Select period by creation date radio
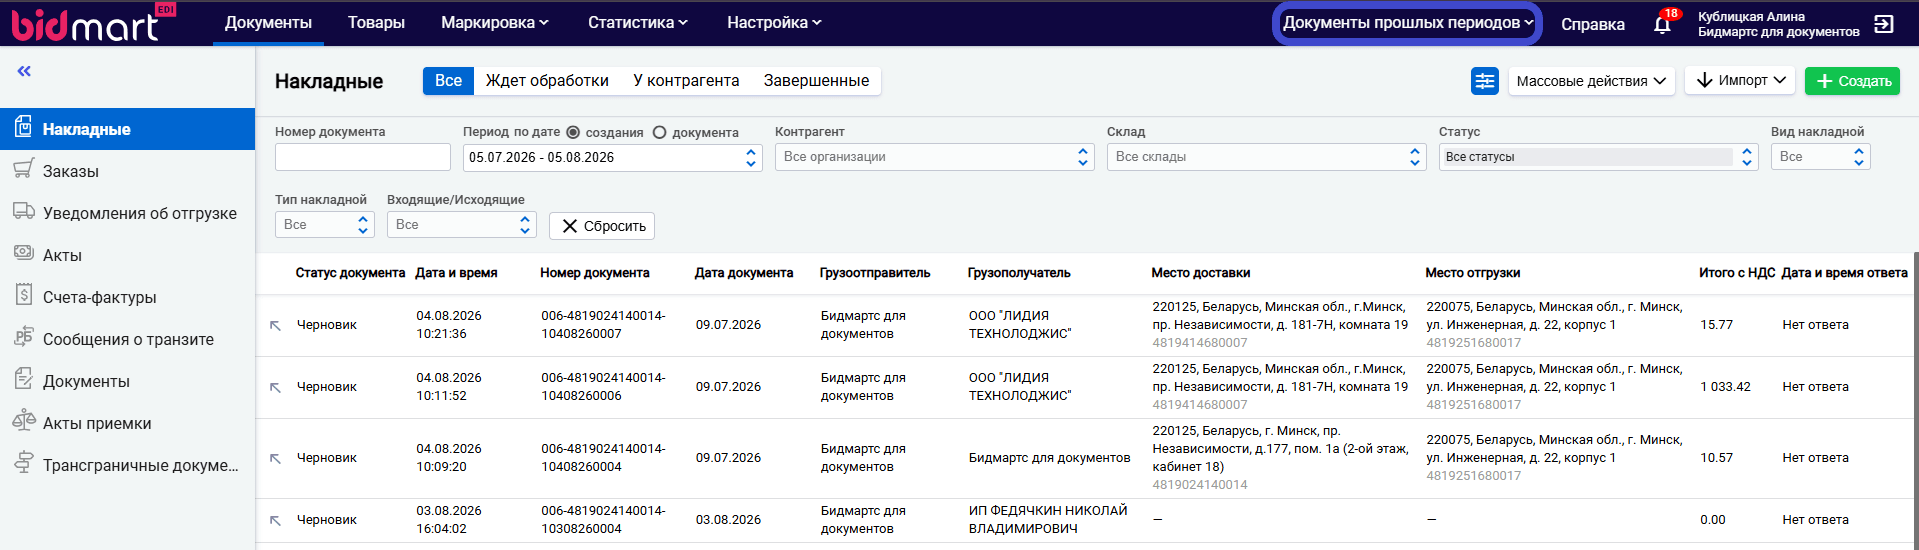 click(573, 132)
